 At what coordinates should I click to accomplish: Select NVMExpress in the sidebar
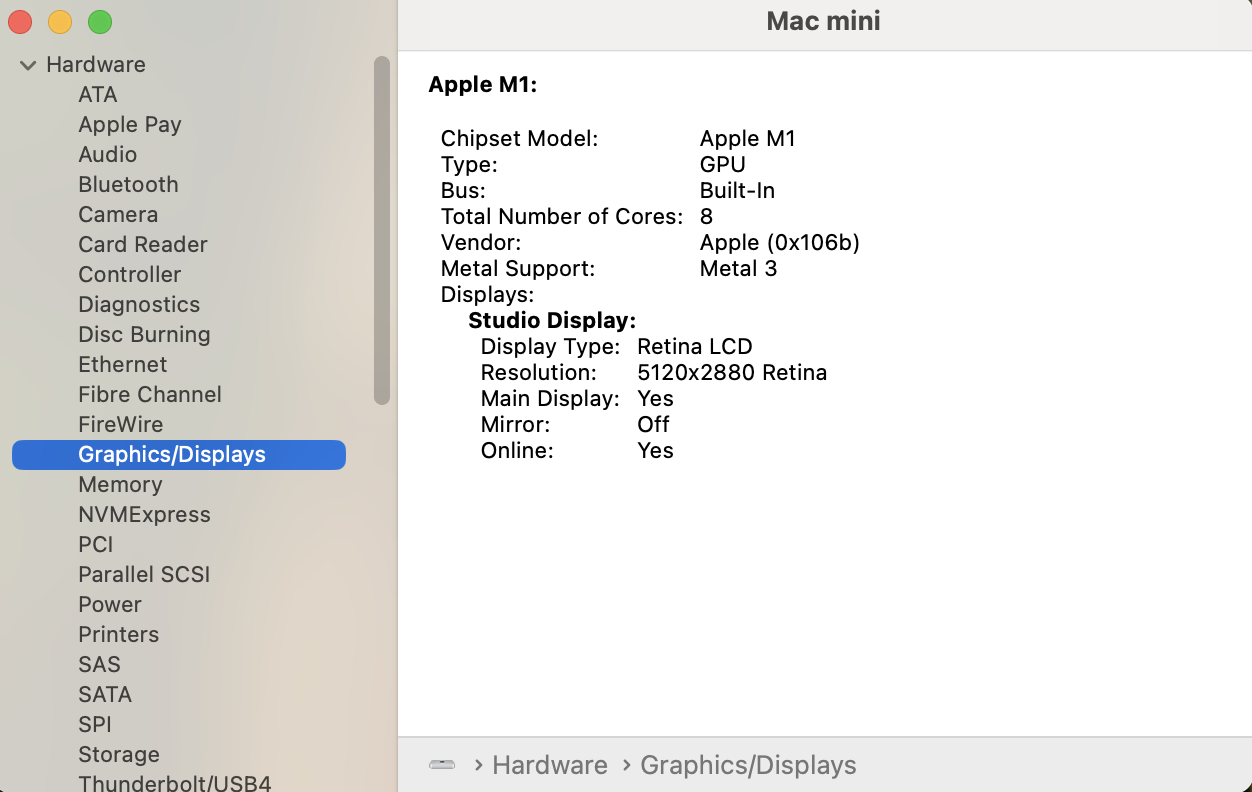[x=145, y=514]
